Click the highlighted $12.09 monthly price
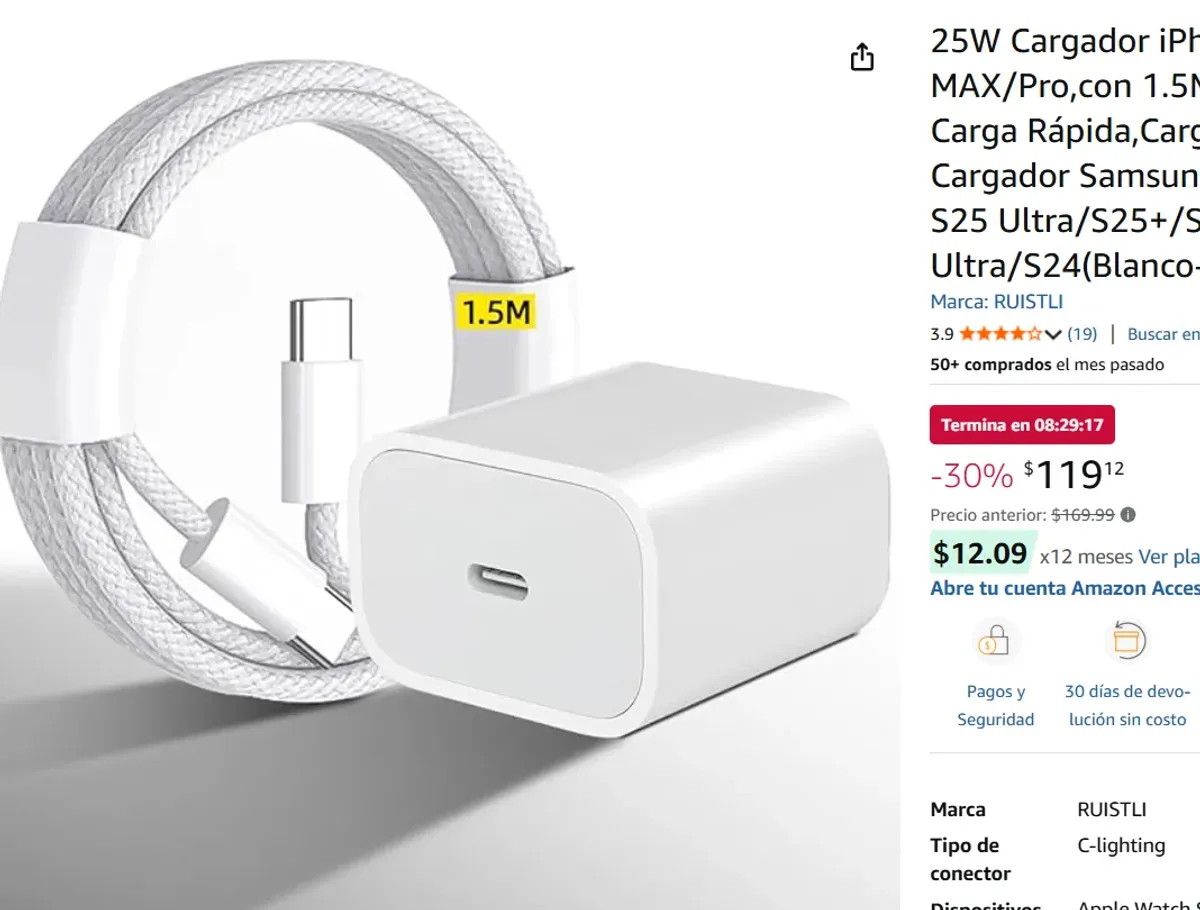The height and width of the screenshot is (910, 1200). (x=980, y=553)
